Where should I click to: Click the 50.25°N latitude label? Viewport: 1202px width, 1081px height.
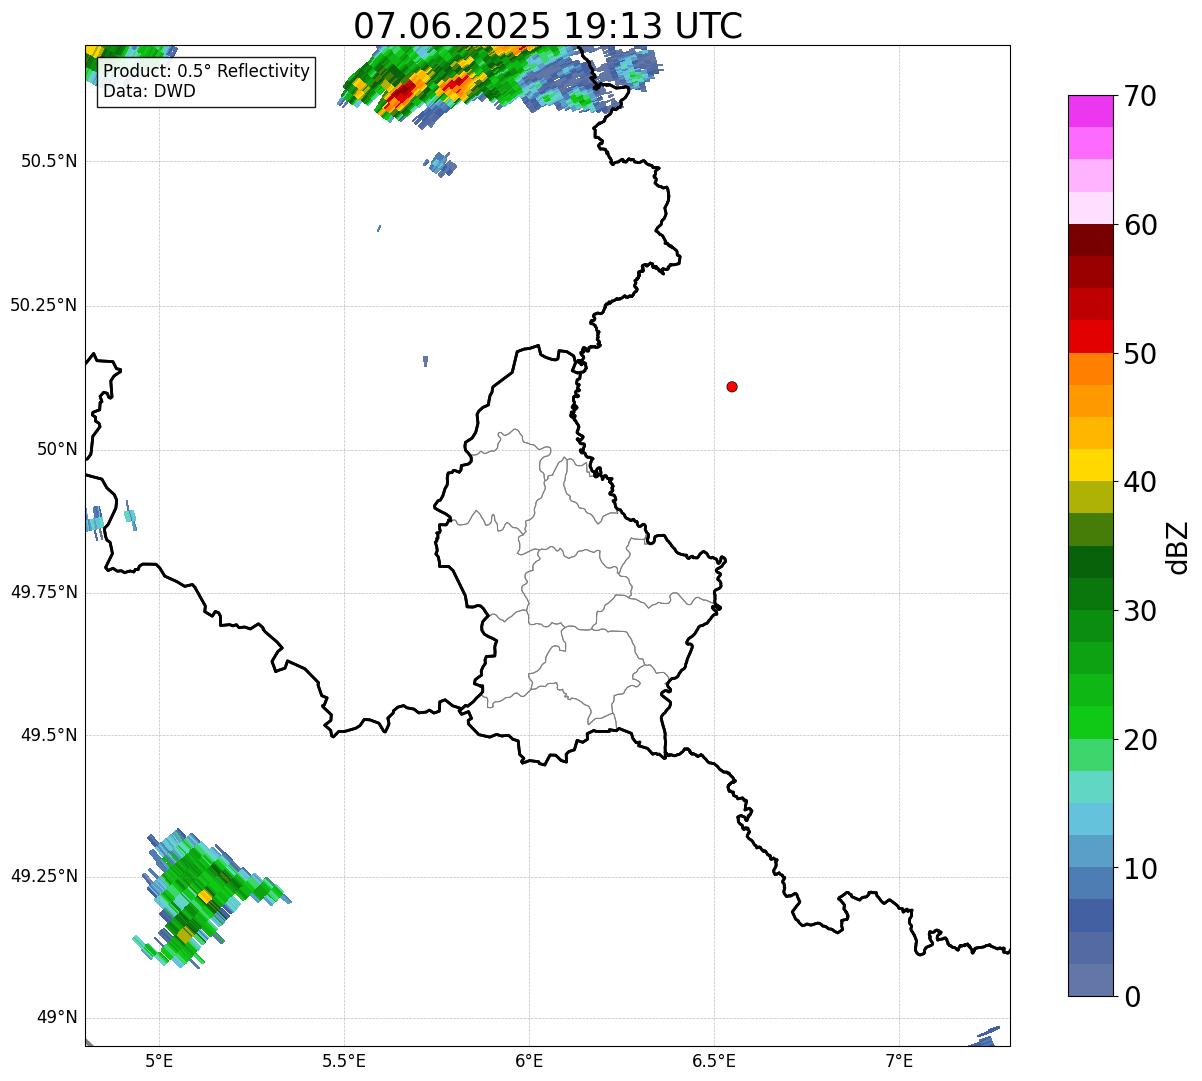click(44, 305)
